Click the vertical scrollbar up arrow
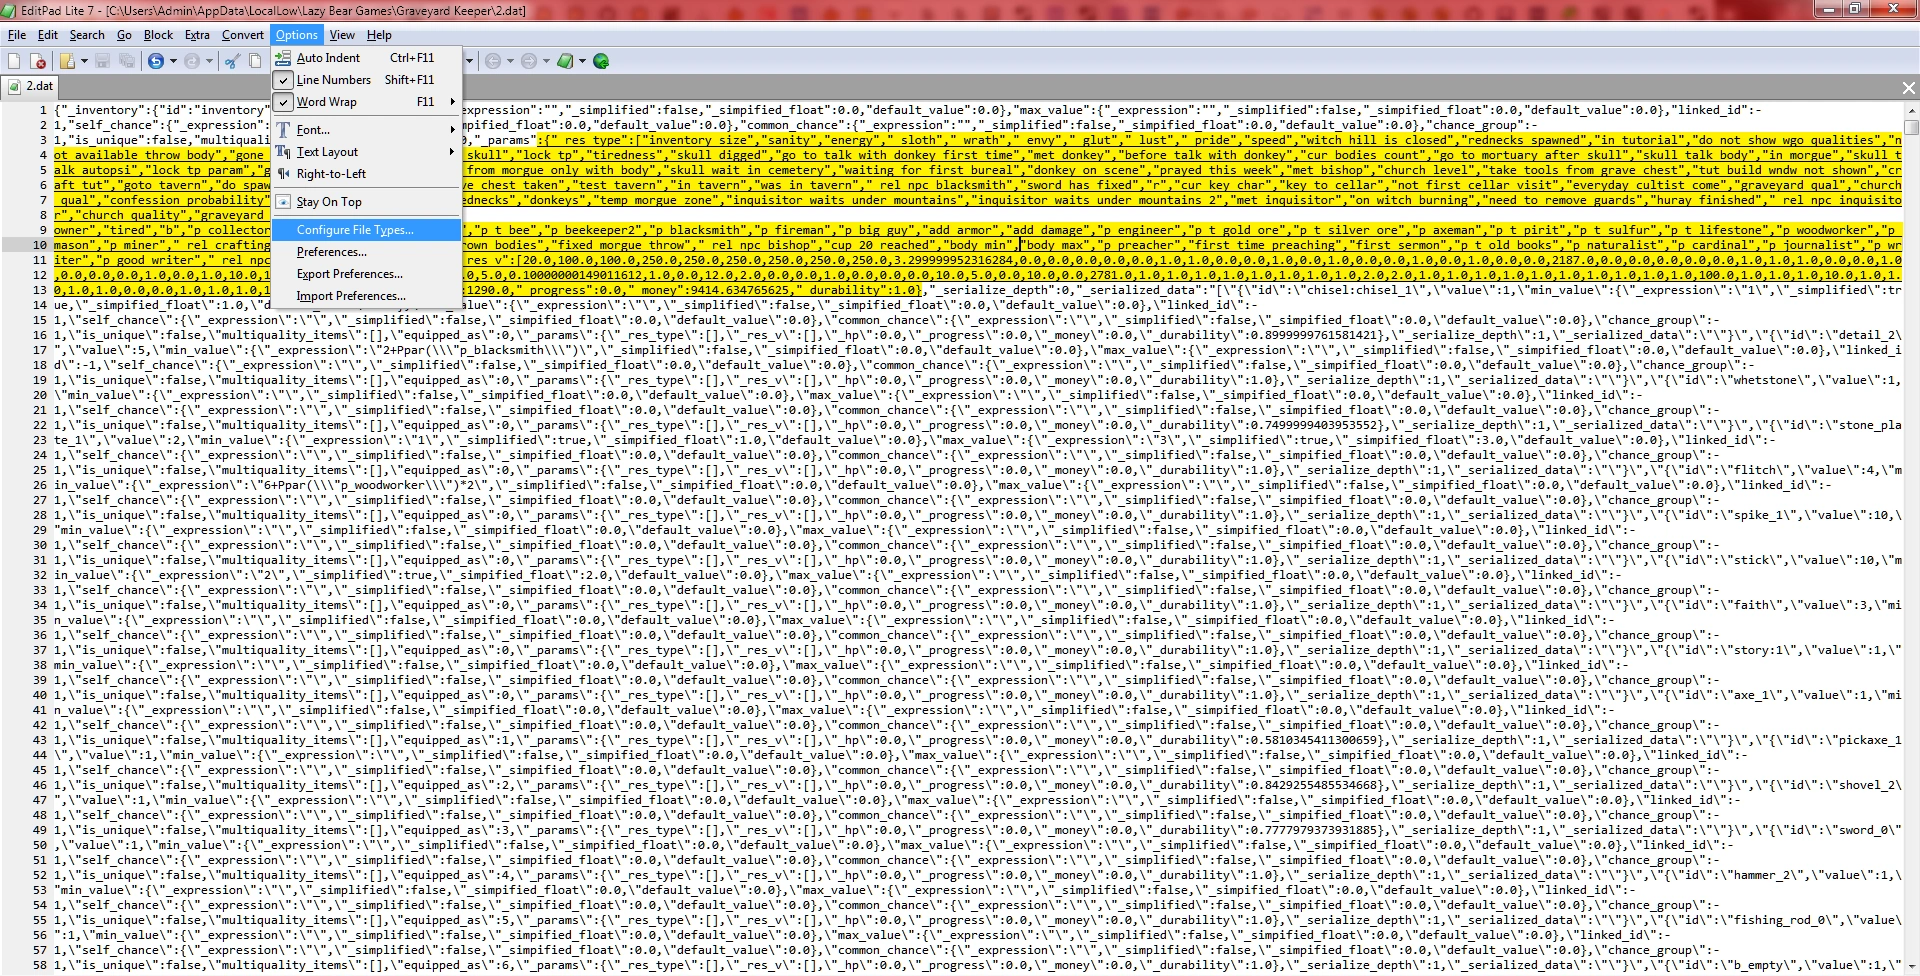 [1912, 110]
